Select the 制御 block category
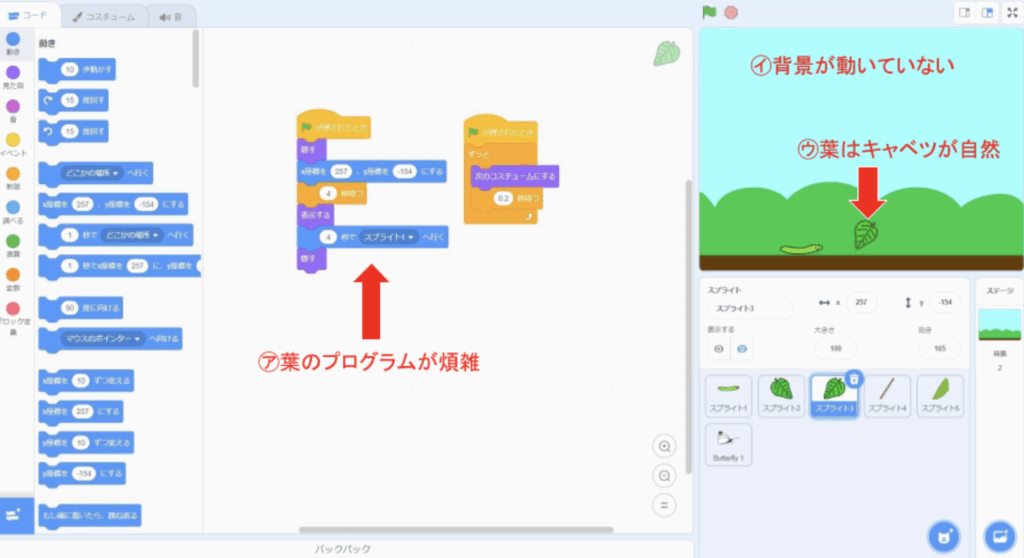This screenshot has height=558, width=1024. tap(13, 178)
